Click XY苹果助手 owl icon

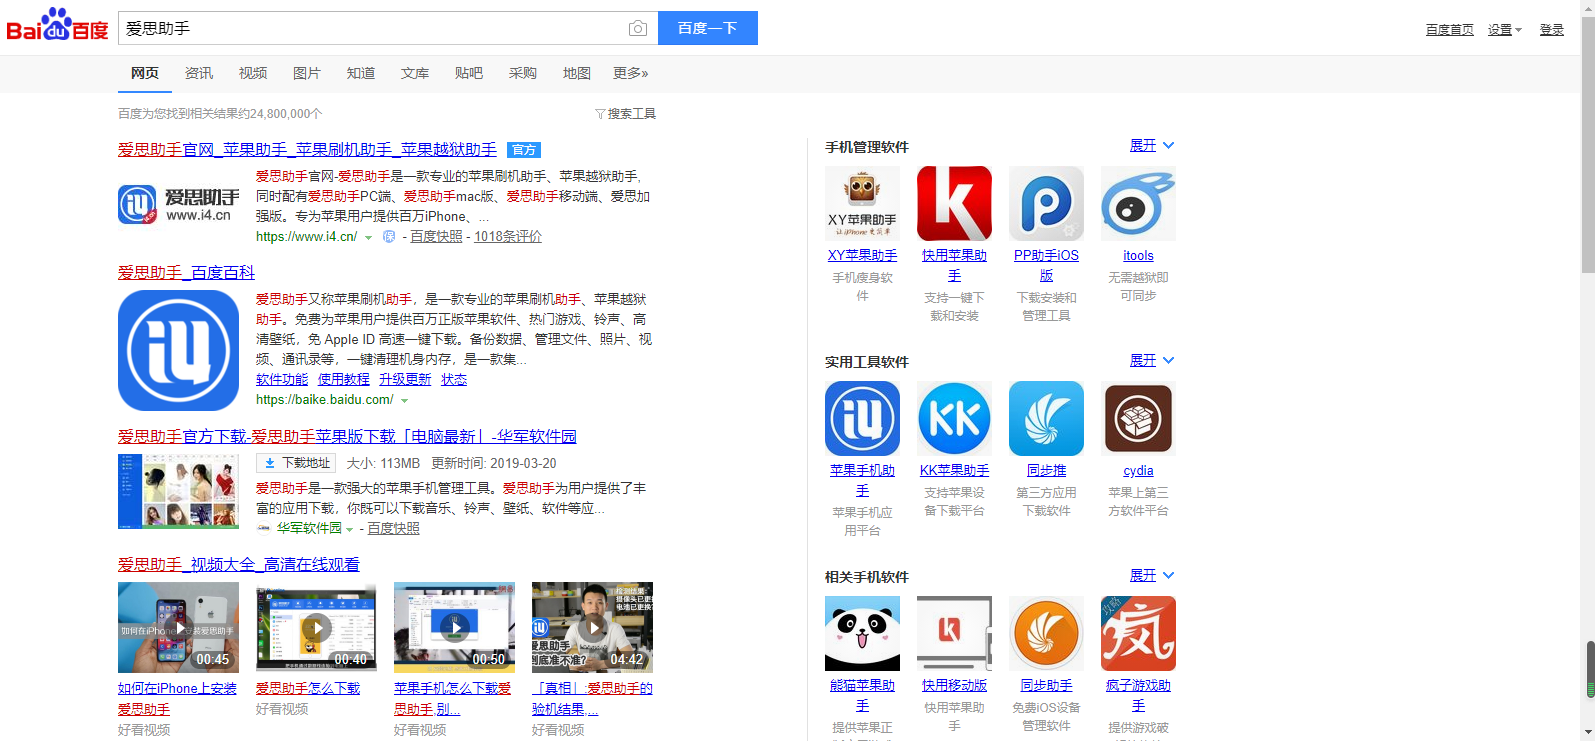pyautogui.click(x=862, y=203)
